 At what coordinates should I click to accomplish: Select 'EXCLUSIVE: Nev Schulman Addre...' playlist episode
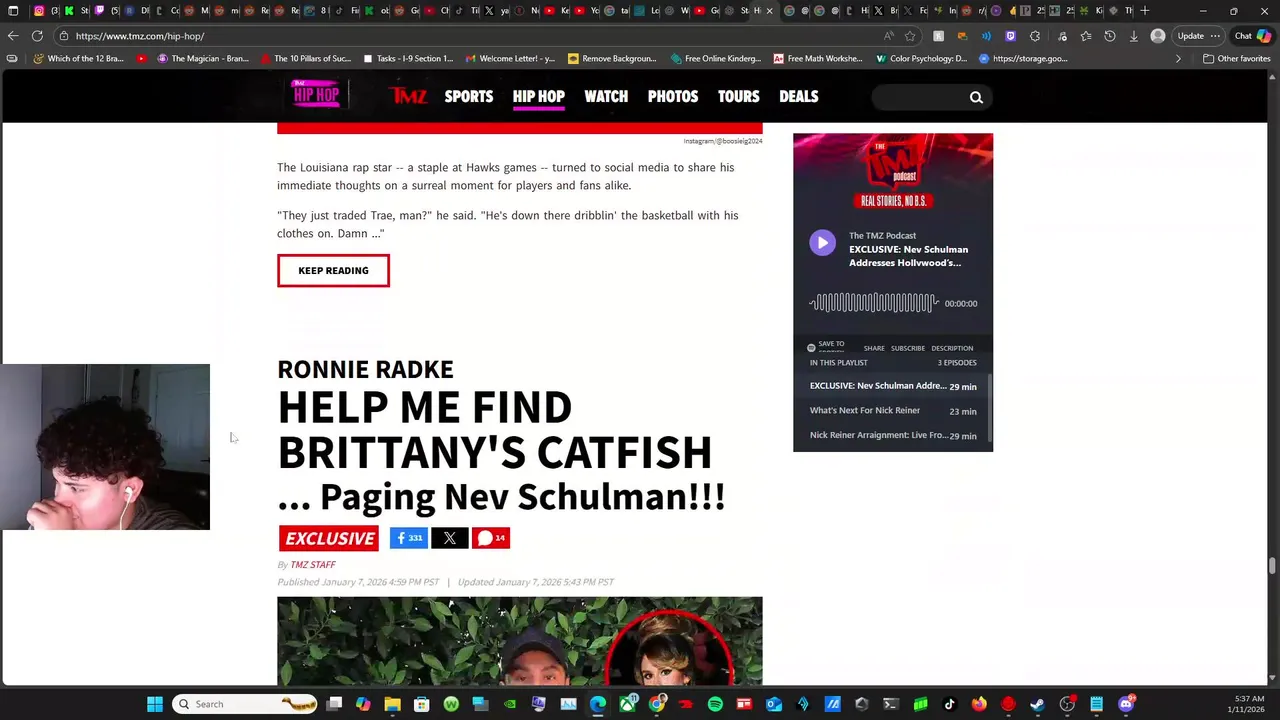pyautogui.click(x=893, y=386)
